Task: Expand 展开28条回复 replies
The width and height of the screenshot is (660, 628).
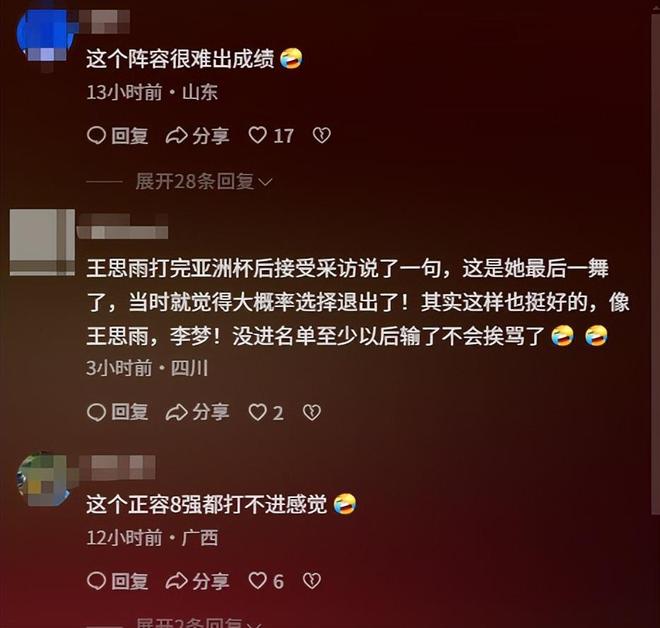Action: (195, 182)
